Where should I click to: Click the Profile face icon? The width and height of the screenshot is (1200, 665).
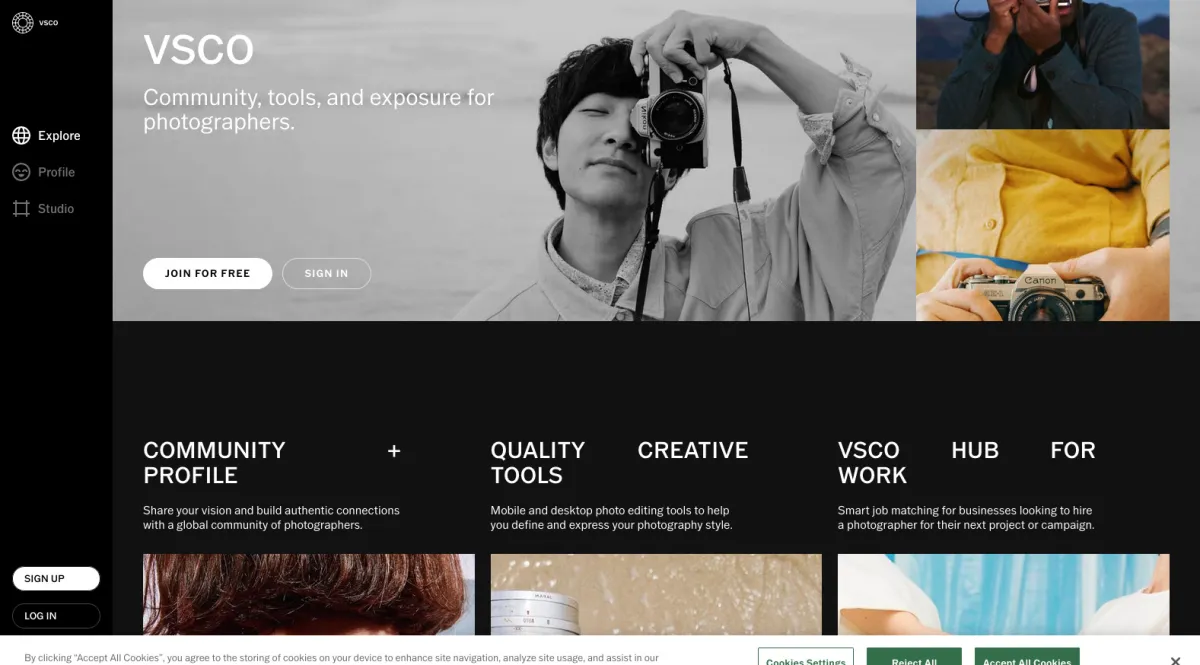[21, 172]
